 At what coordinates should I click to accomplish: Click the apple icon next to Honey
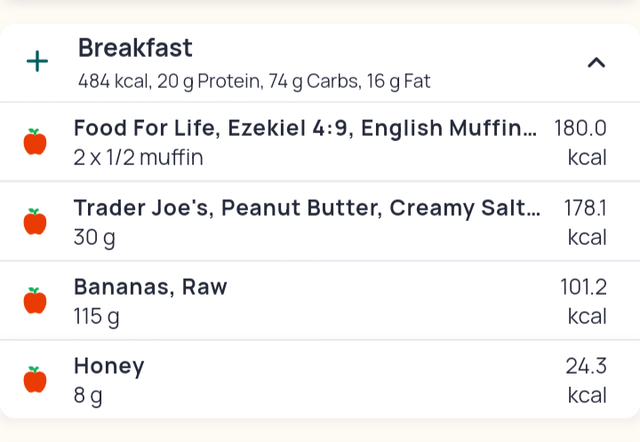point(35,379)
